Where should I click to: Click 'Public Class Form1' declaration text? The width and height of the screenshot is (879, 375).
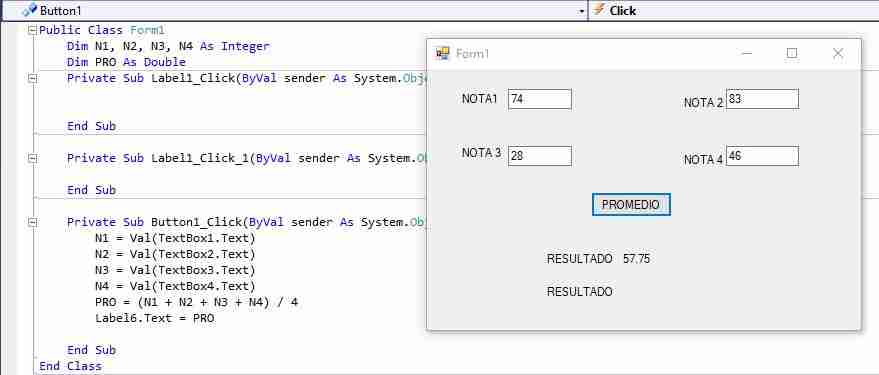point(101,30)
